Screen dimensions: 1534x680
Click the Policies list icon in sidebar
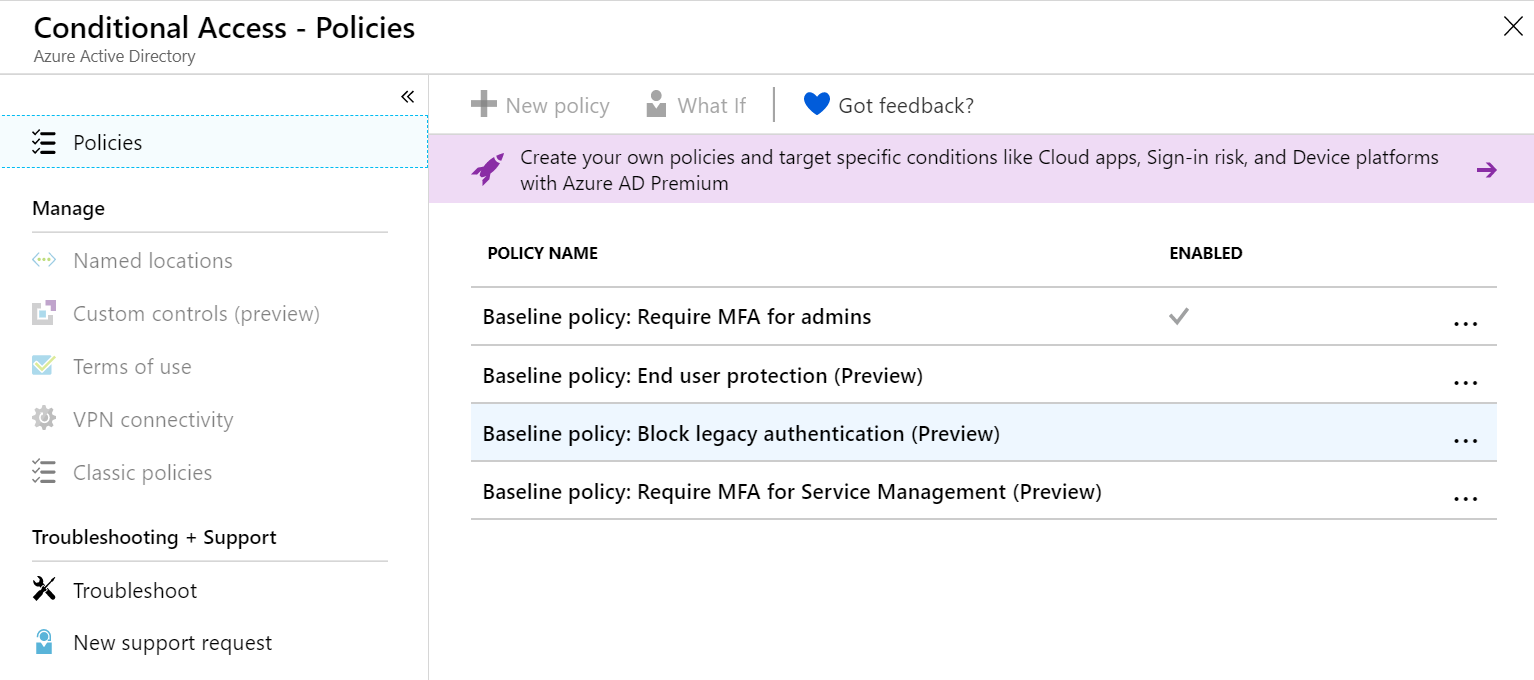pos(43,143)
